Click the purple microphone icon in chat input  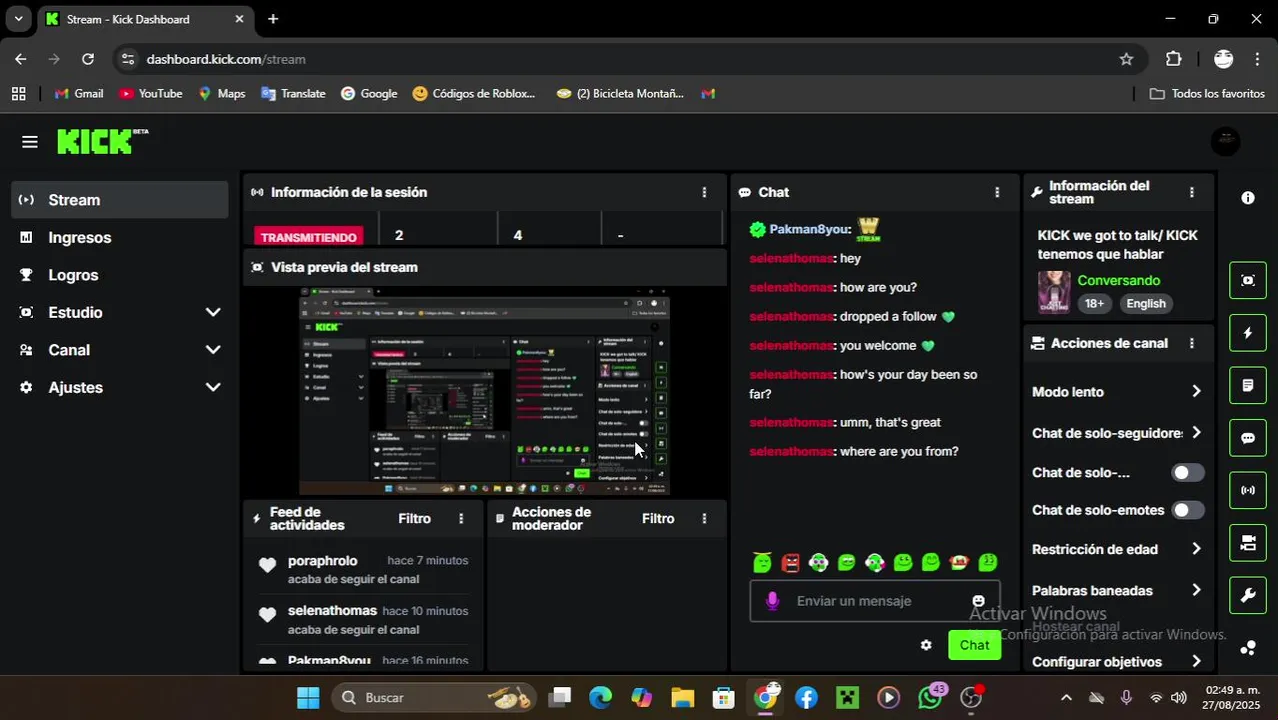(x=772, y=601)
